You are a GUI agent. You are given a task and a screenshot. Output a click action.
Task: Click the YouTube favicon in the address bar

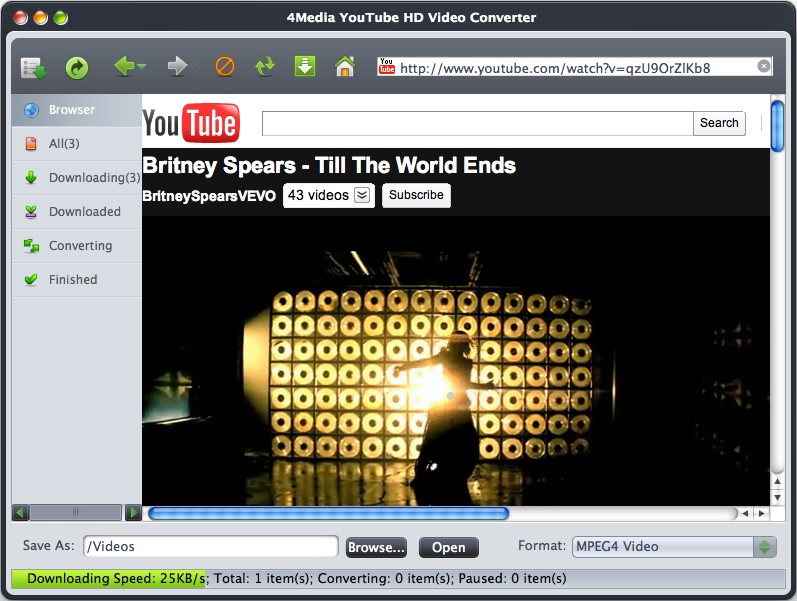point(386,67)
